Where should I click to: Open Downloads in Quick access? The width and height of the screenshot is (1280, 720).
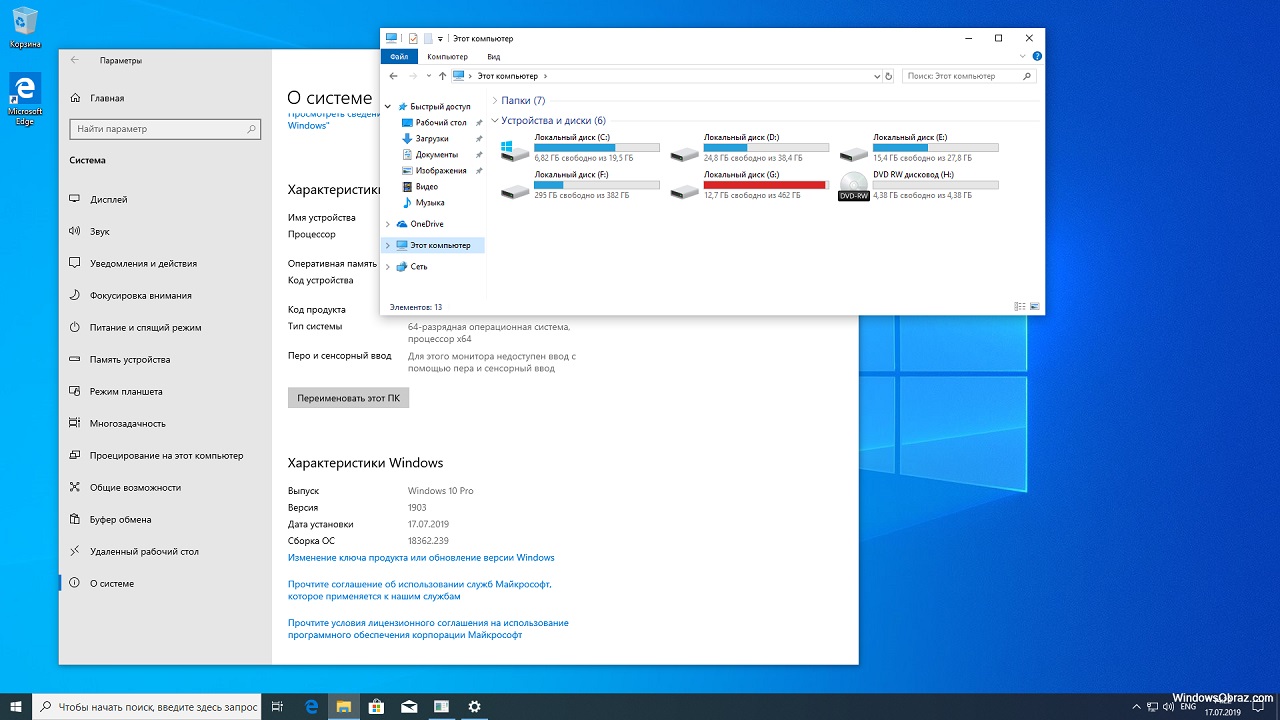click(431, 138)
